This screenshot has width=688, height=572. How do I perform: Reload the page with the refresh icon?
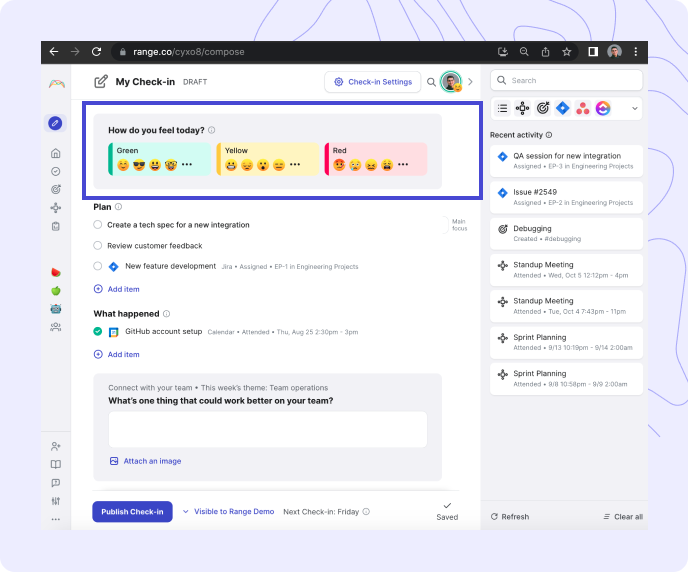97,52
